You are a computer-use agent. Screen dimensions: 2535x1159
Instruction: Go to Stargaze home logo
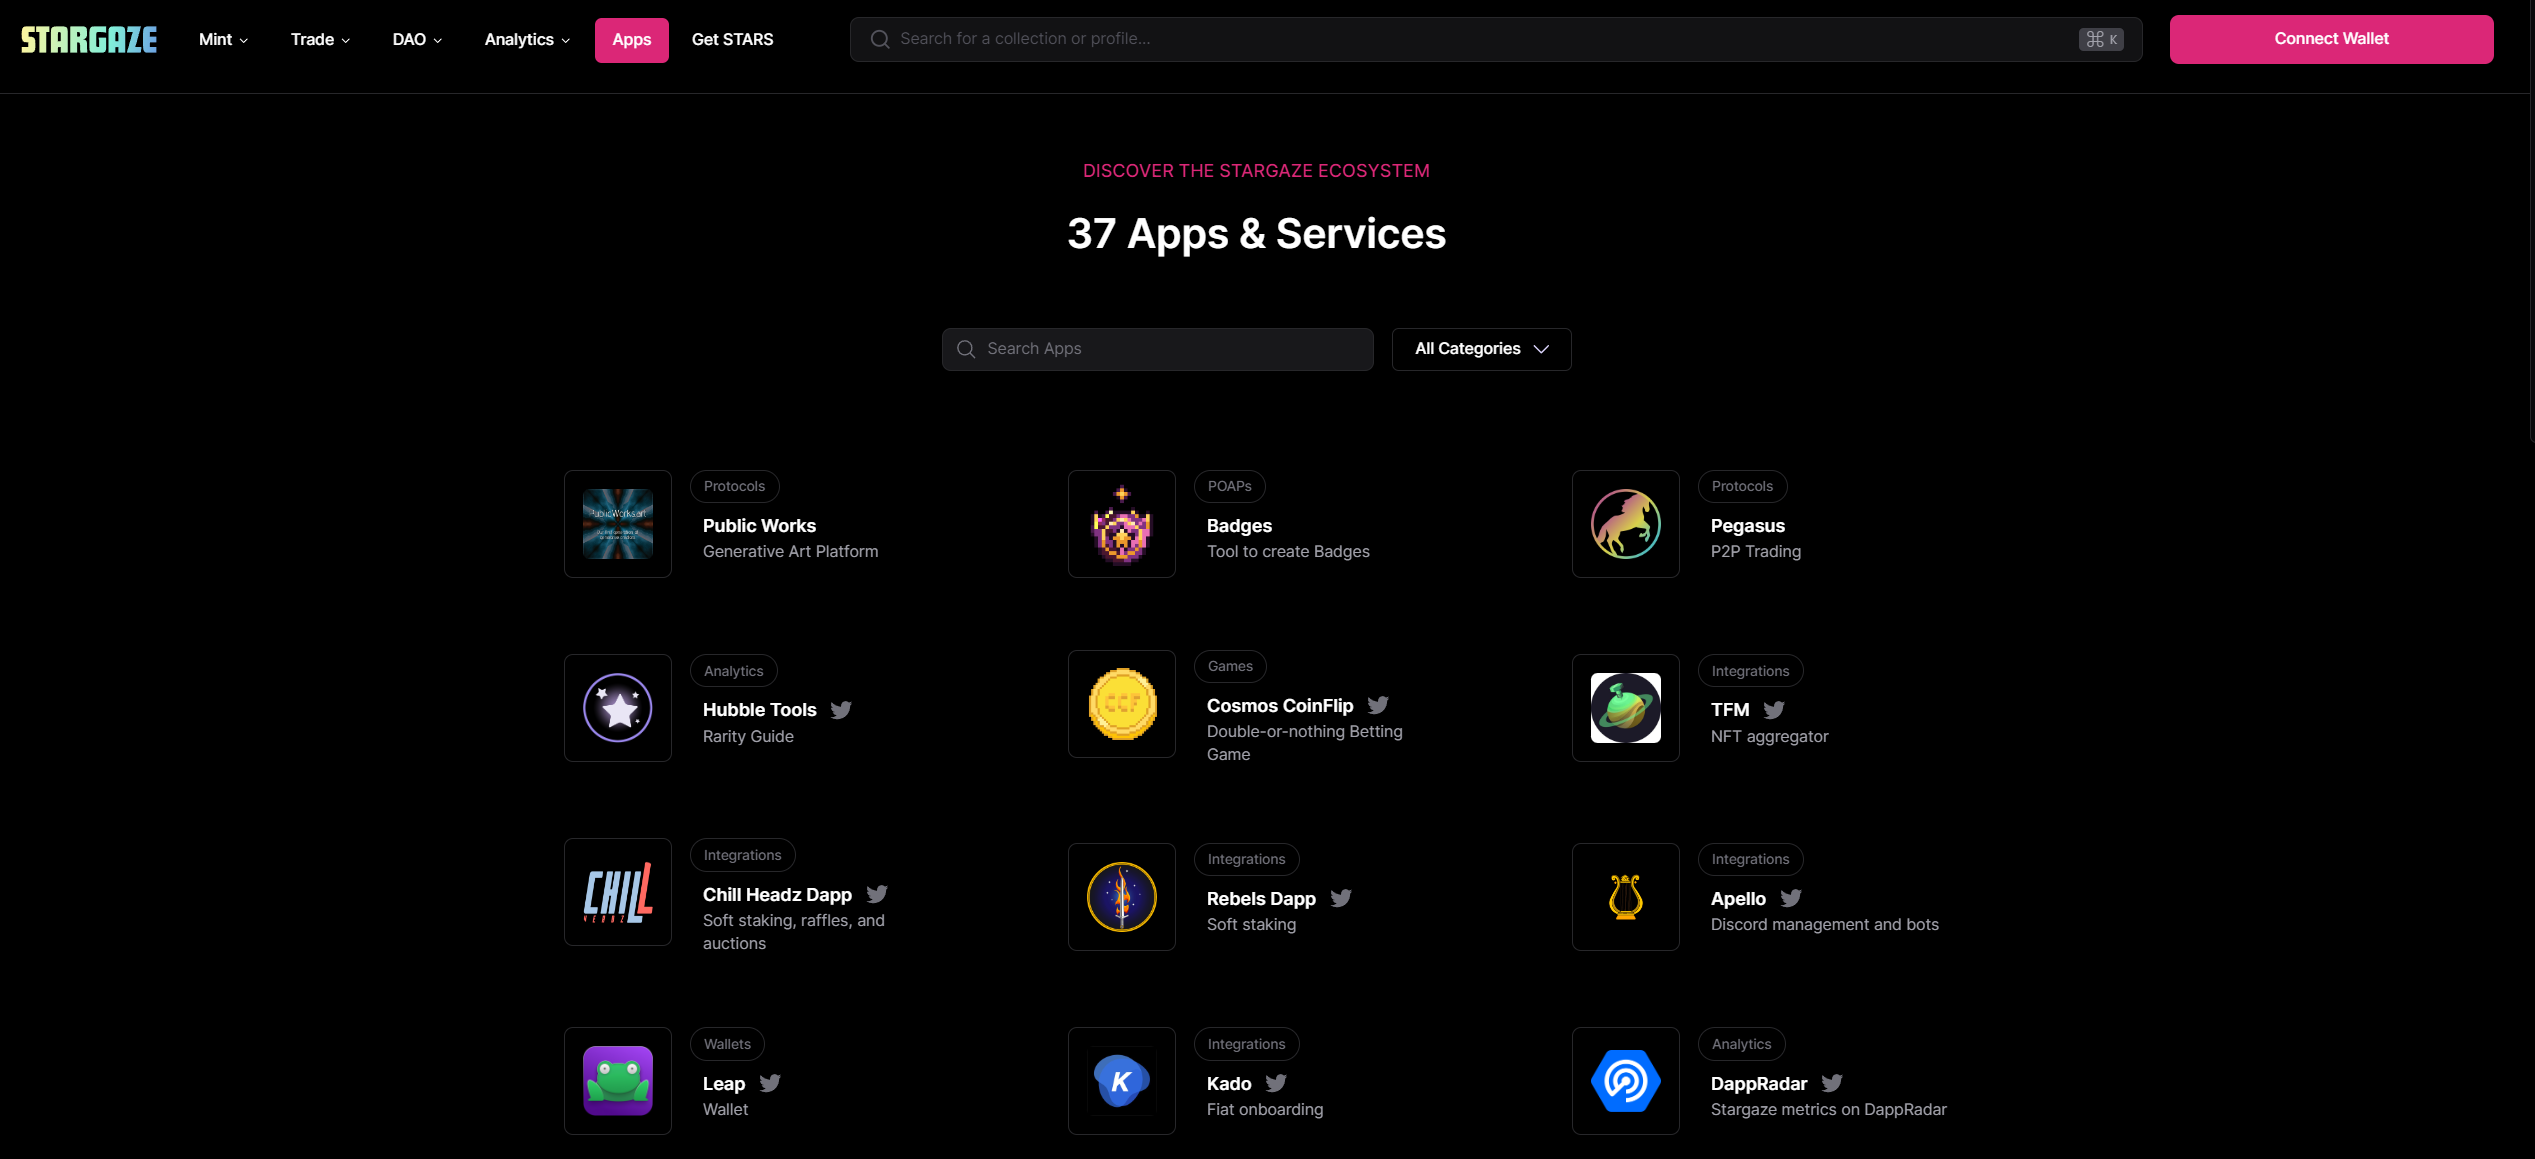[89, 40]
